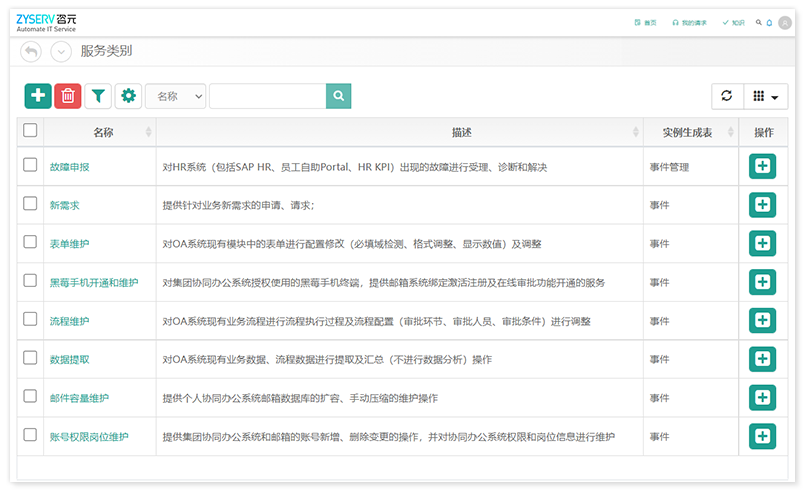Click the magnifier search button beside input

(x=339, y=96)
